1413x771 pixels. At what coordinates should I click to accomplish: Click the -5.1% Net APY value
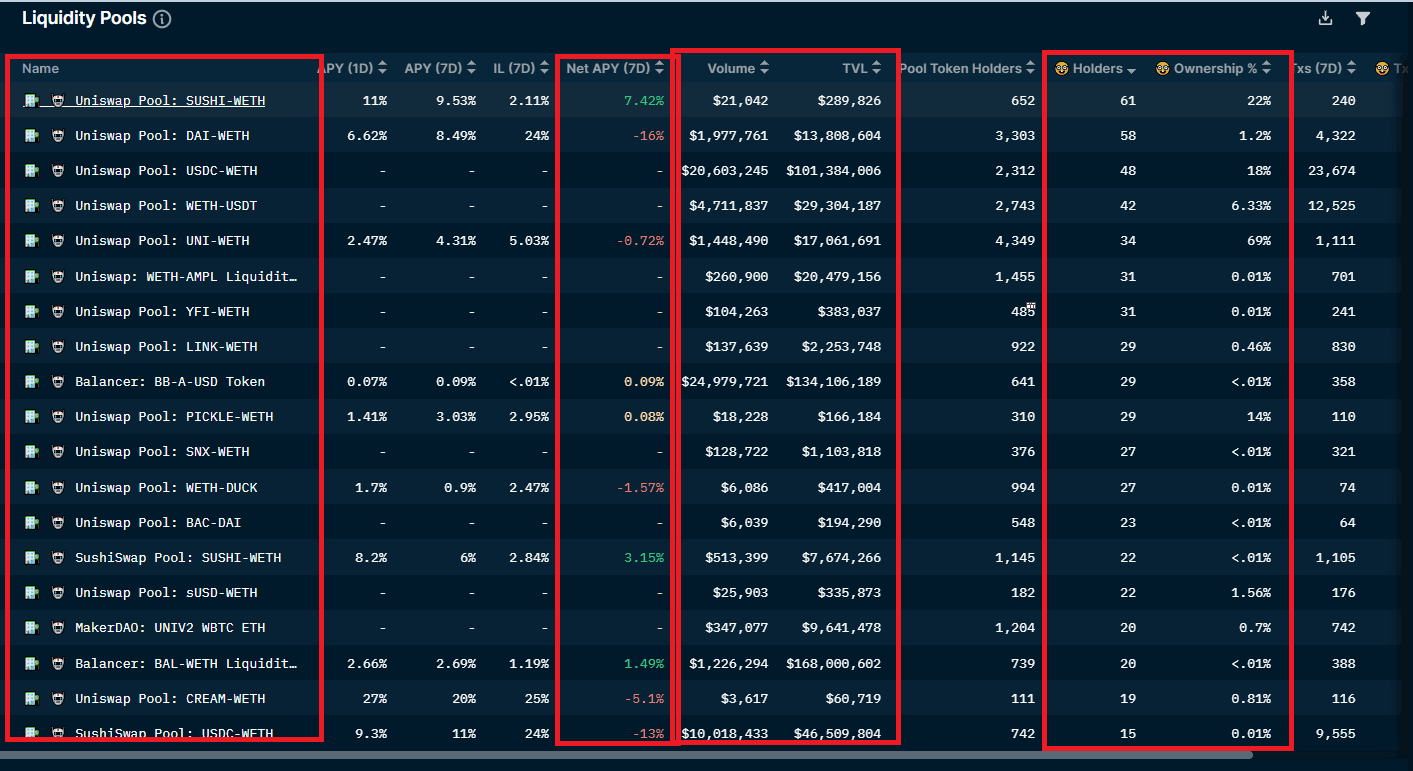point(643,699)
